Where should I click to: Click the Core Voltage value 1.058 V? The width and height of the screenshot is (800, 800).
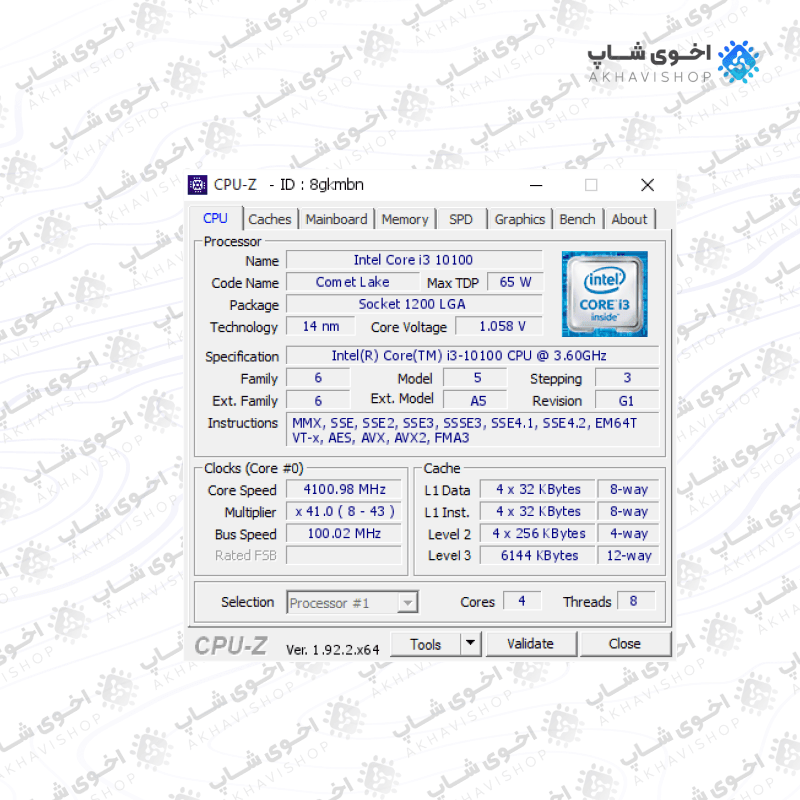coord(499,326)
